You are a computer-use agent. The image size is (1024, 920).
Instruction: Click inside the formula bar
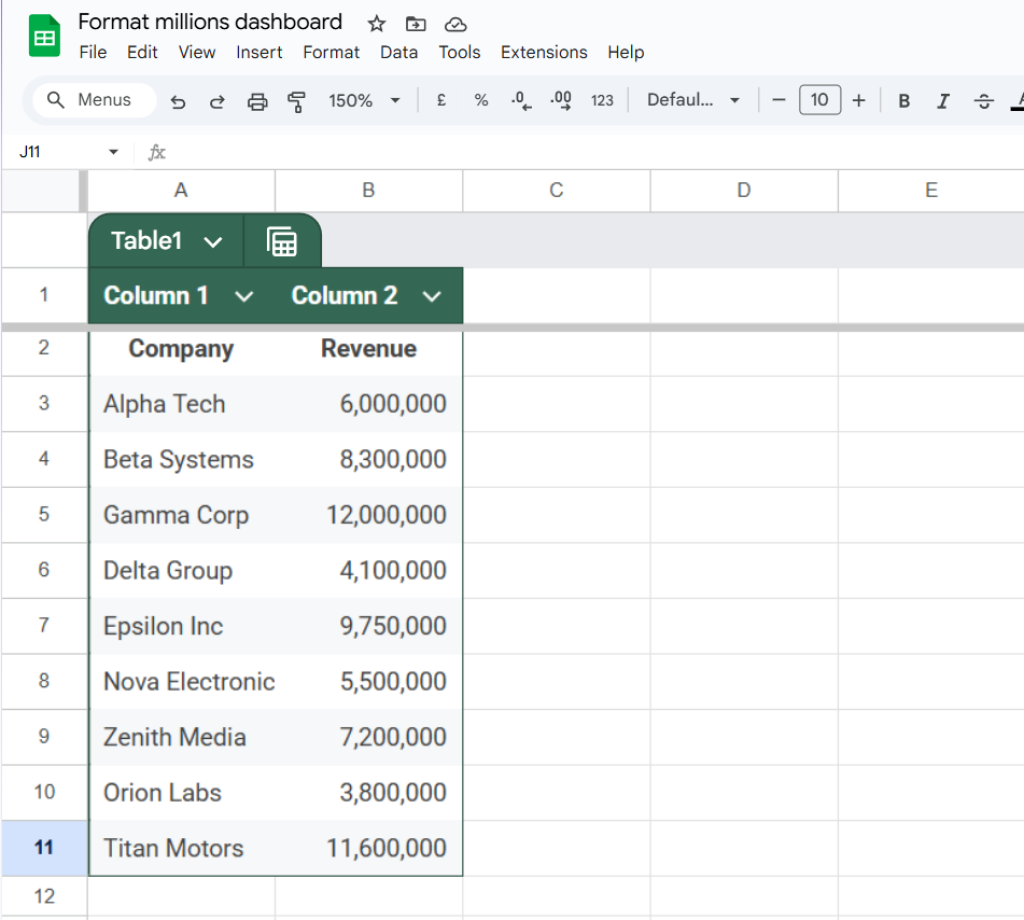point(400,151)
